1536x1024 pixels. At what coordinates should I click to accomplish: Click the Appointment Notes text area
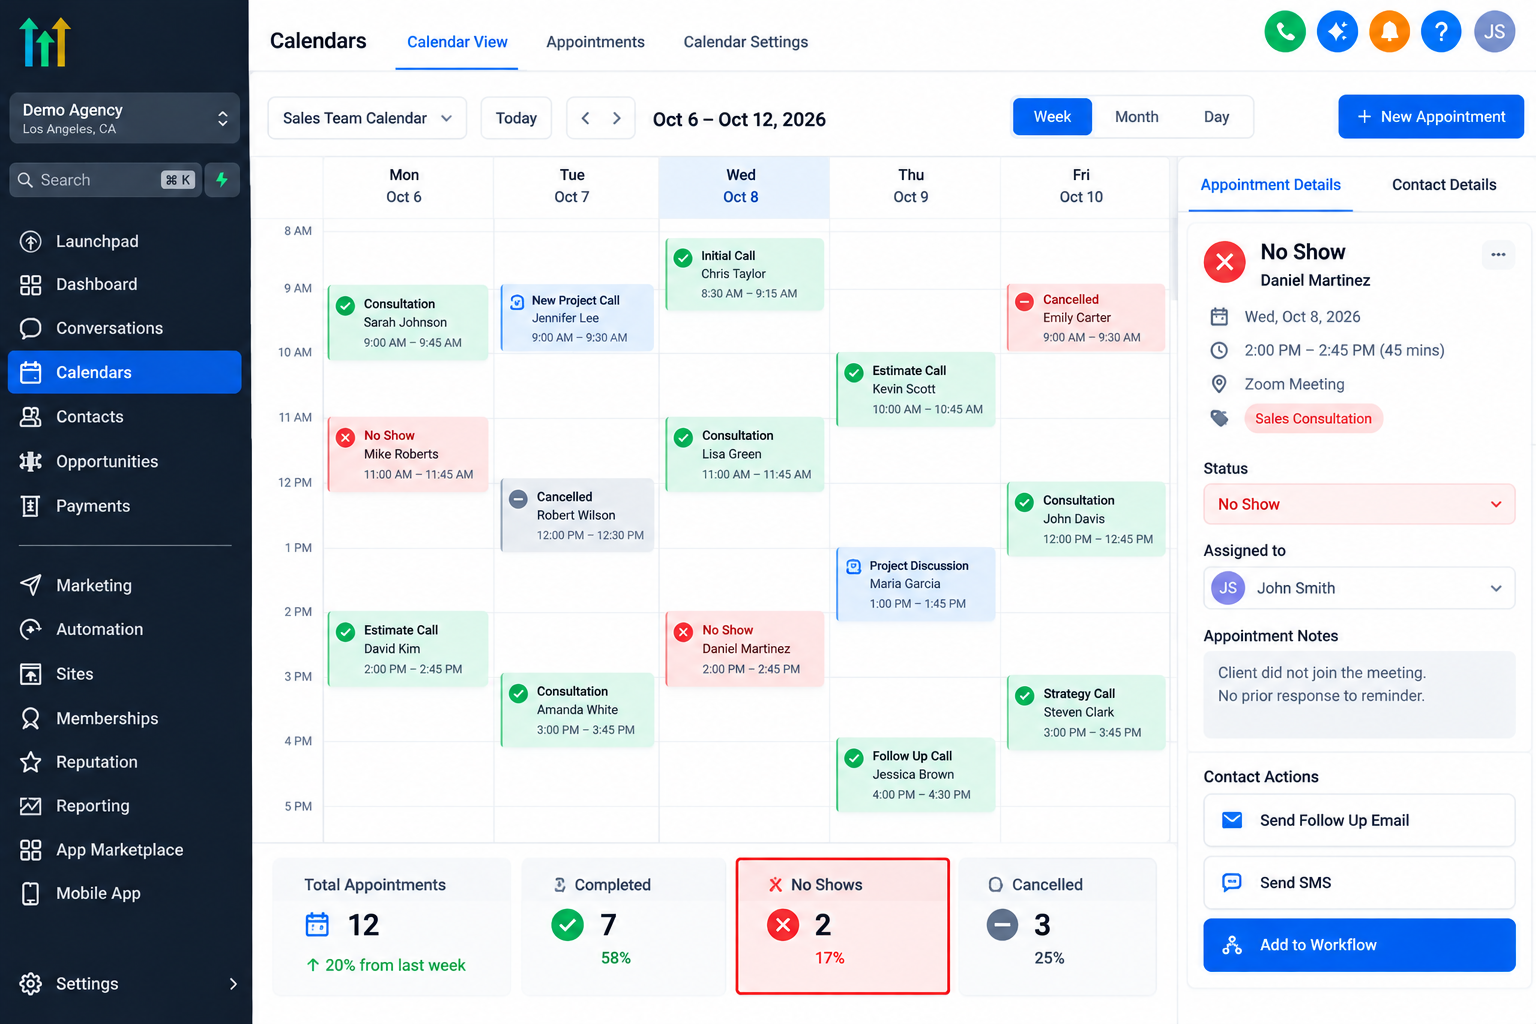click(x=1359, y=695)
